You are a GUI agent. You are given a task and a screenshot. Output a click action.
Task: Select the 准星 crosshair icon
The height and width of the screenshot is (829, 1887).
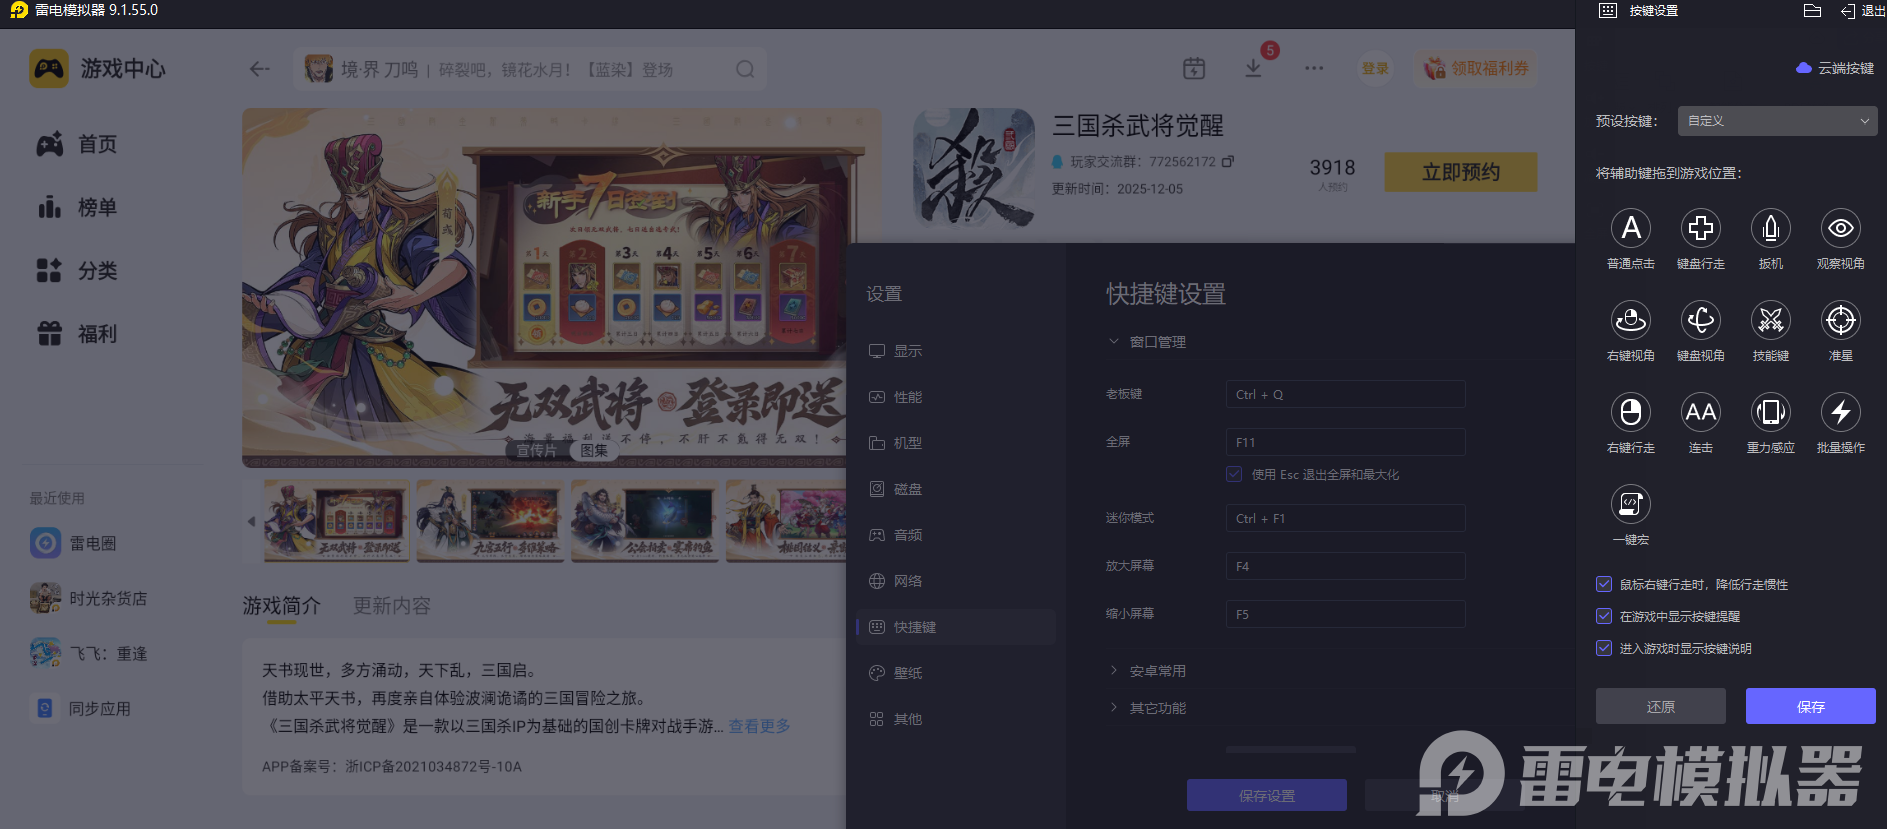1841,320
